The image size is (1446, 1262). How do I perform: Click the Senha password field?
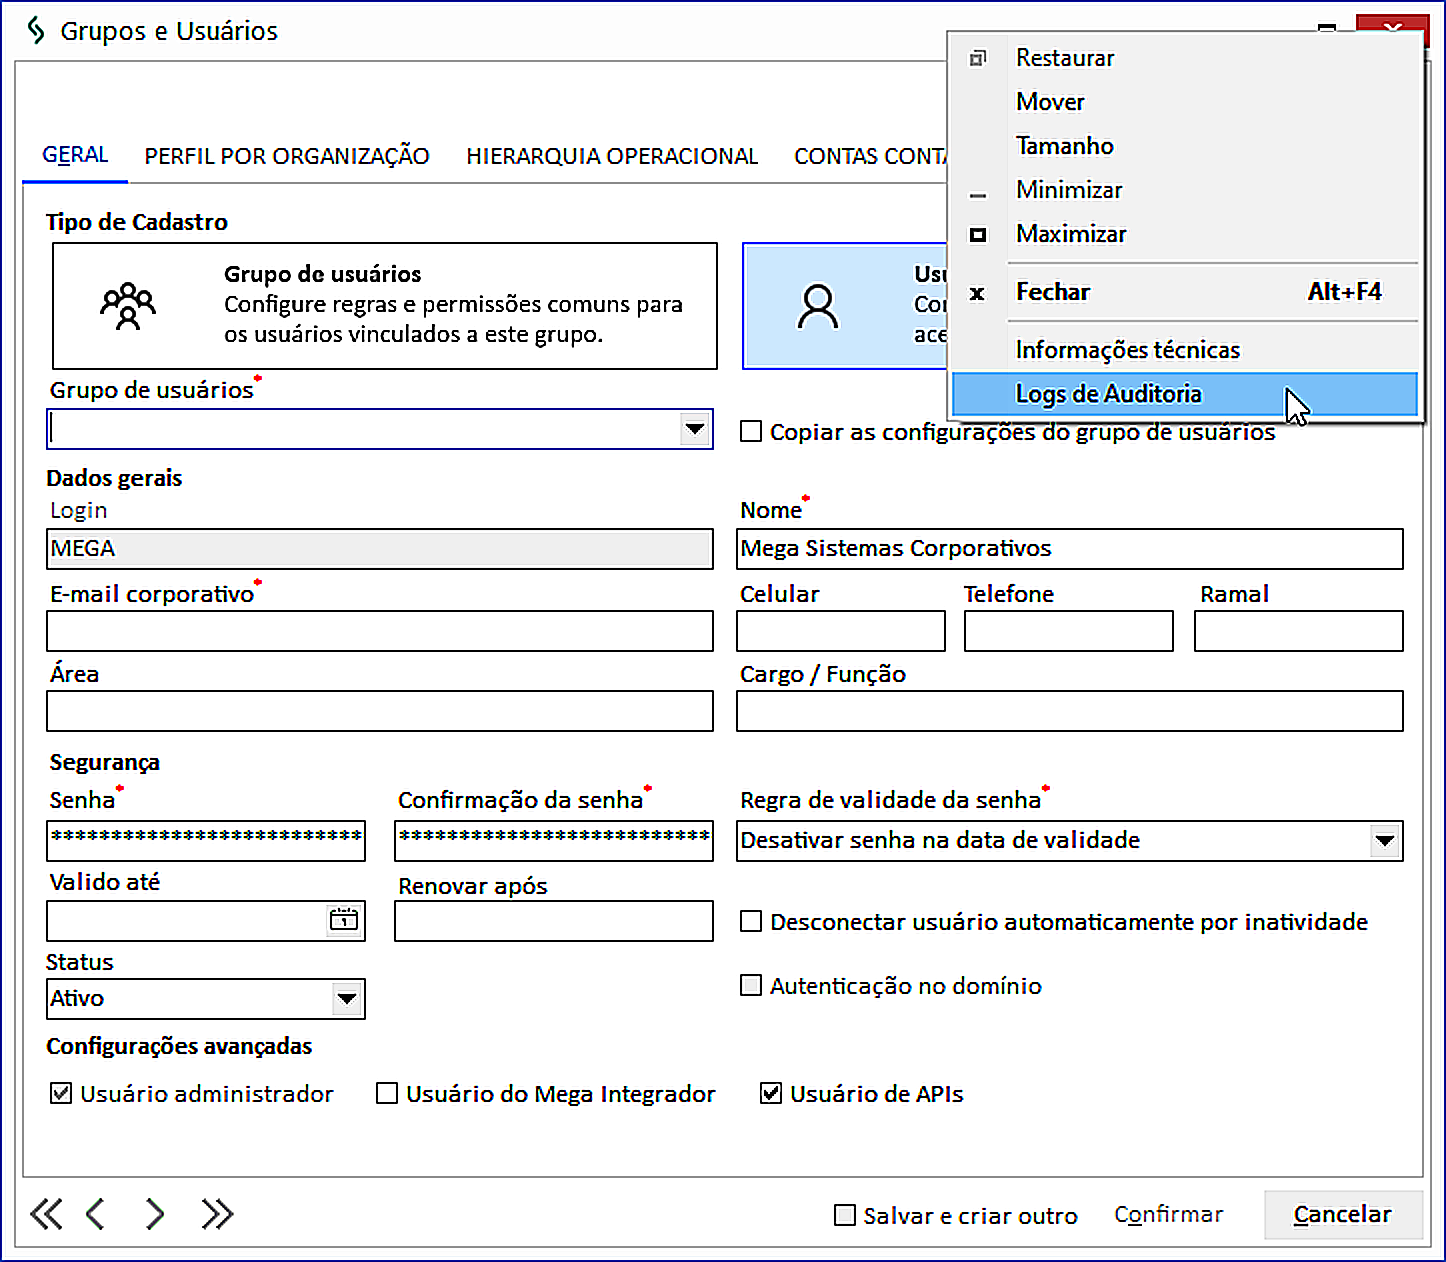tap(206, 841)
